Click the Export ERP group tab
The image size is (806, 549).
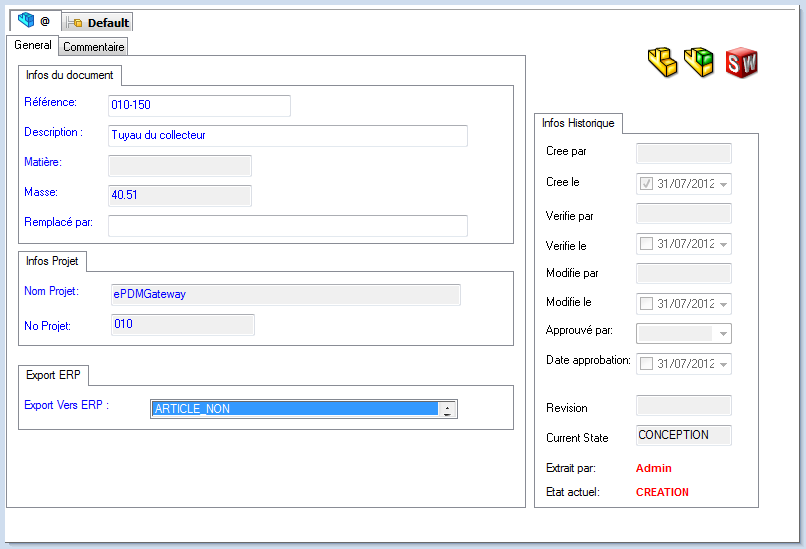pos(54,375)
